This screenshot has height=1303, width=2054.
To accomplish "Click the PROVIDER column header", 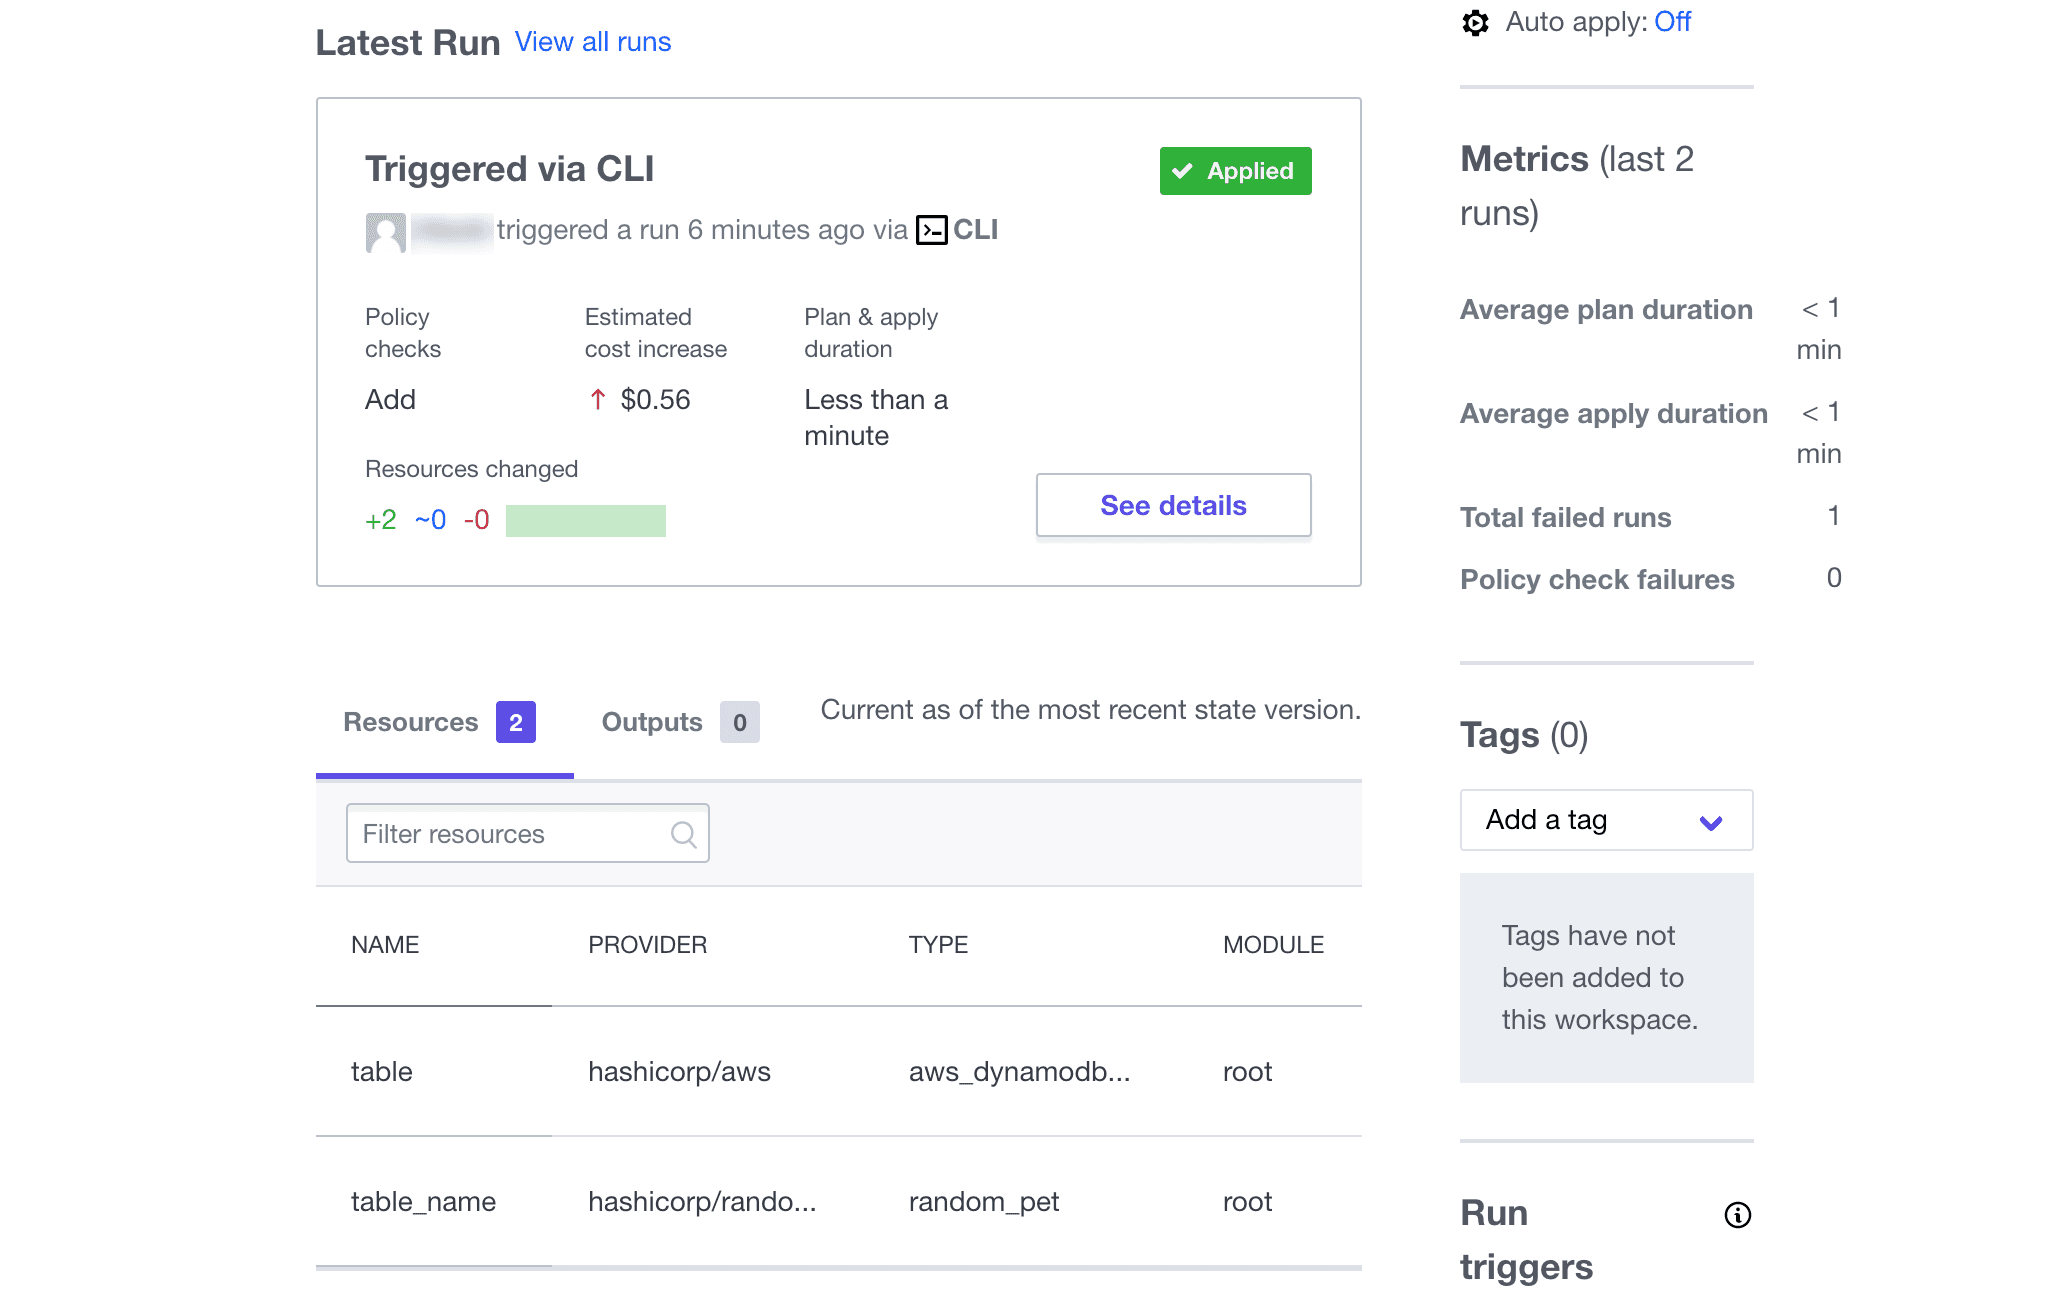I will (648, 945).
